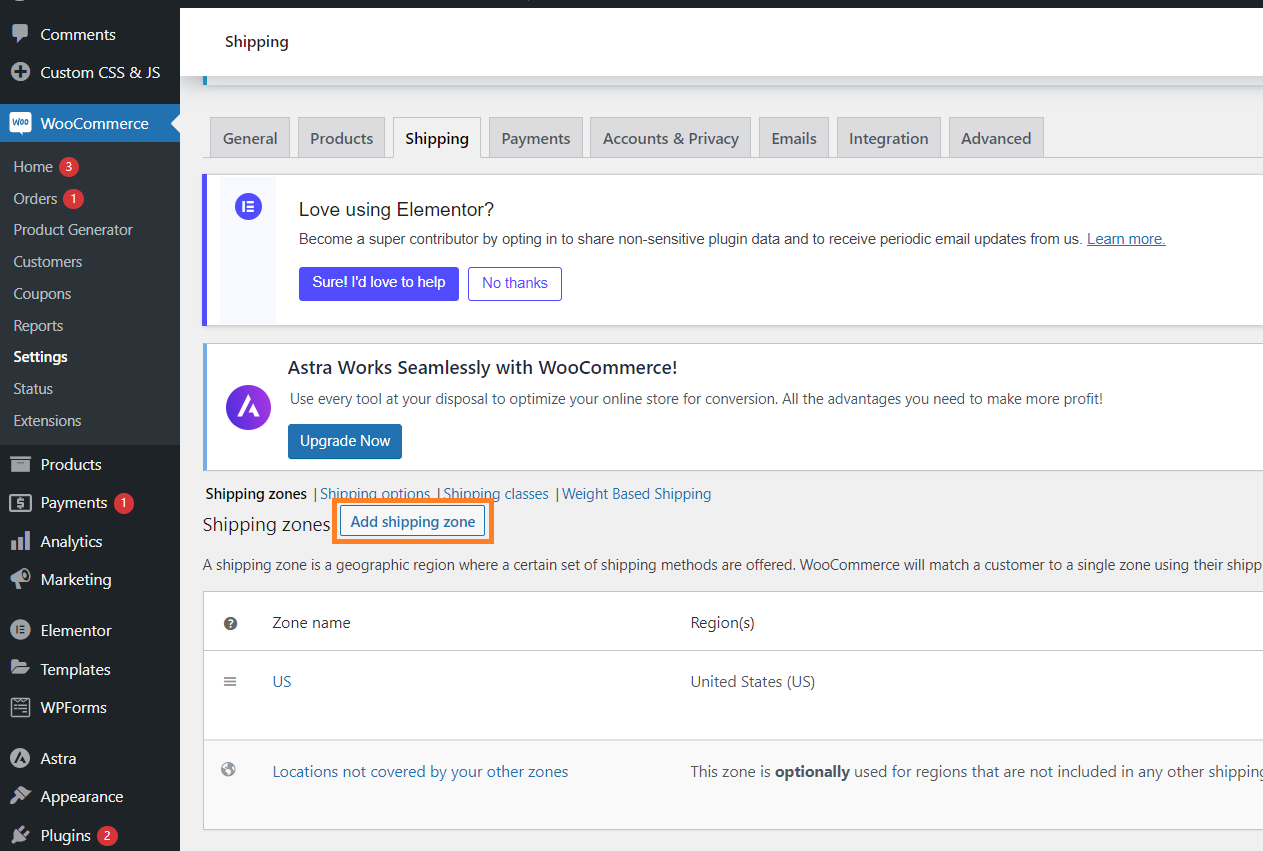Dismiss Elementor notice with No thanks
The height and width of the screenshot is (851, 1263).
515,283
